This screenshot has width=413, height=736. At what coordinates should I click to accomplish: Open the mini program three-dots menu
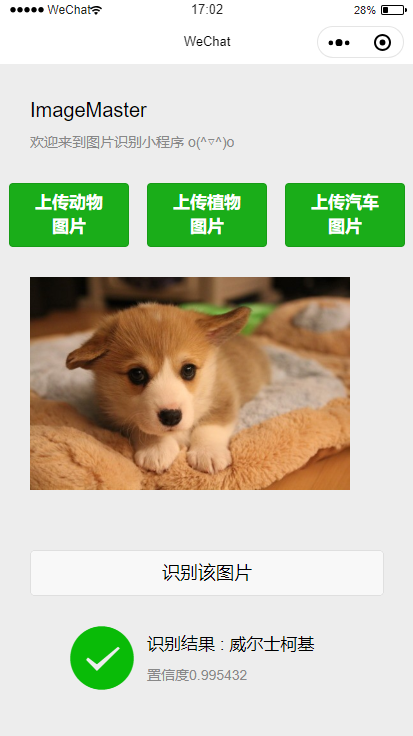click(339, 43)
